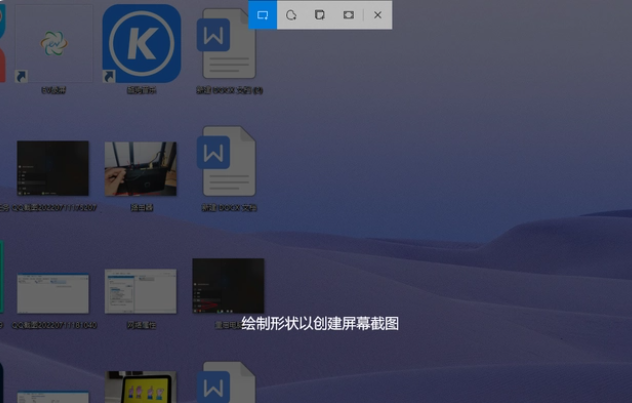Select dark screenshot thumbnail next to hint text
This screenshot has height=403, width=632.
click(x=228, y=286)
